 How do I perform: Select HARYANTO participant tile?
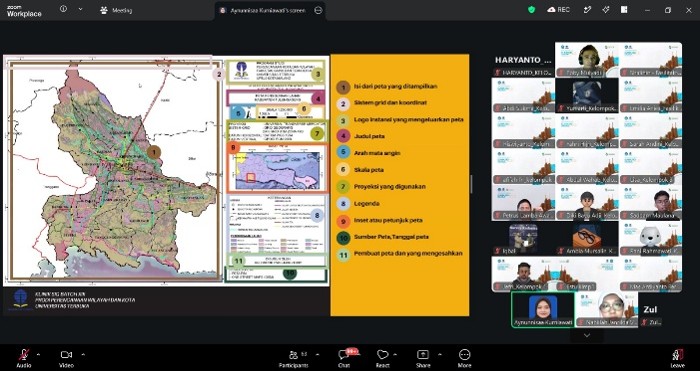point(523,60)
